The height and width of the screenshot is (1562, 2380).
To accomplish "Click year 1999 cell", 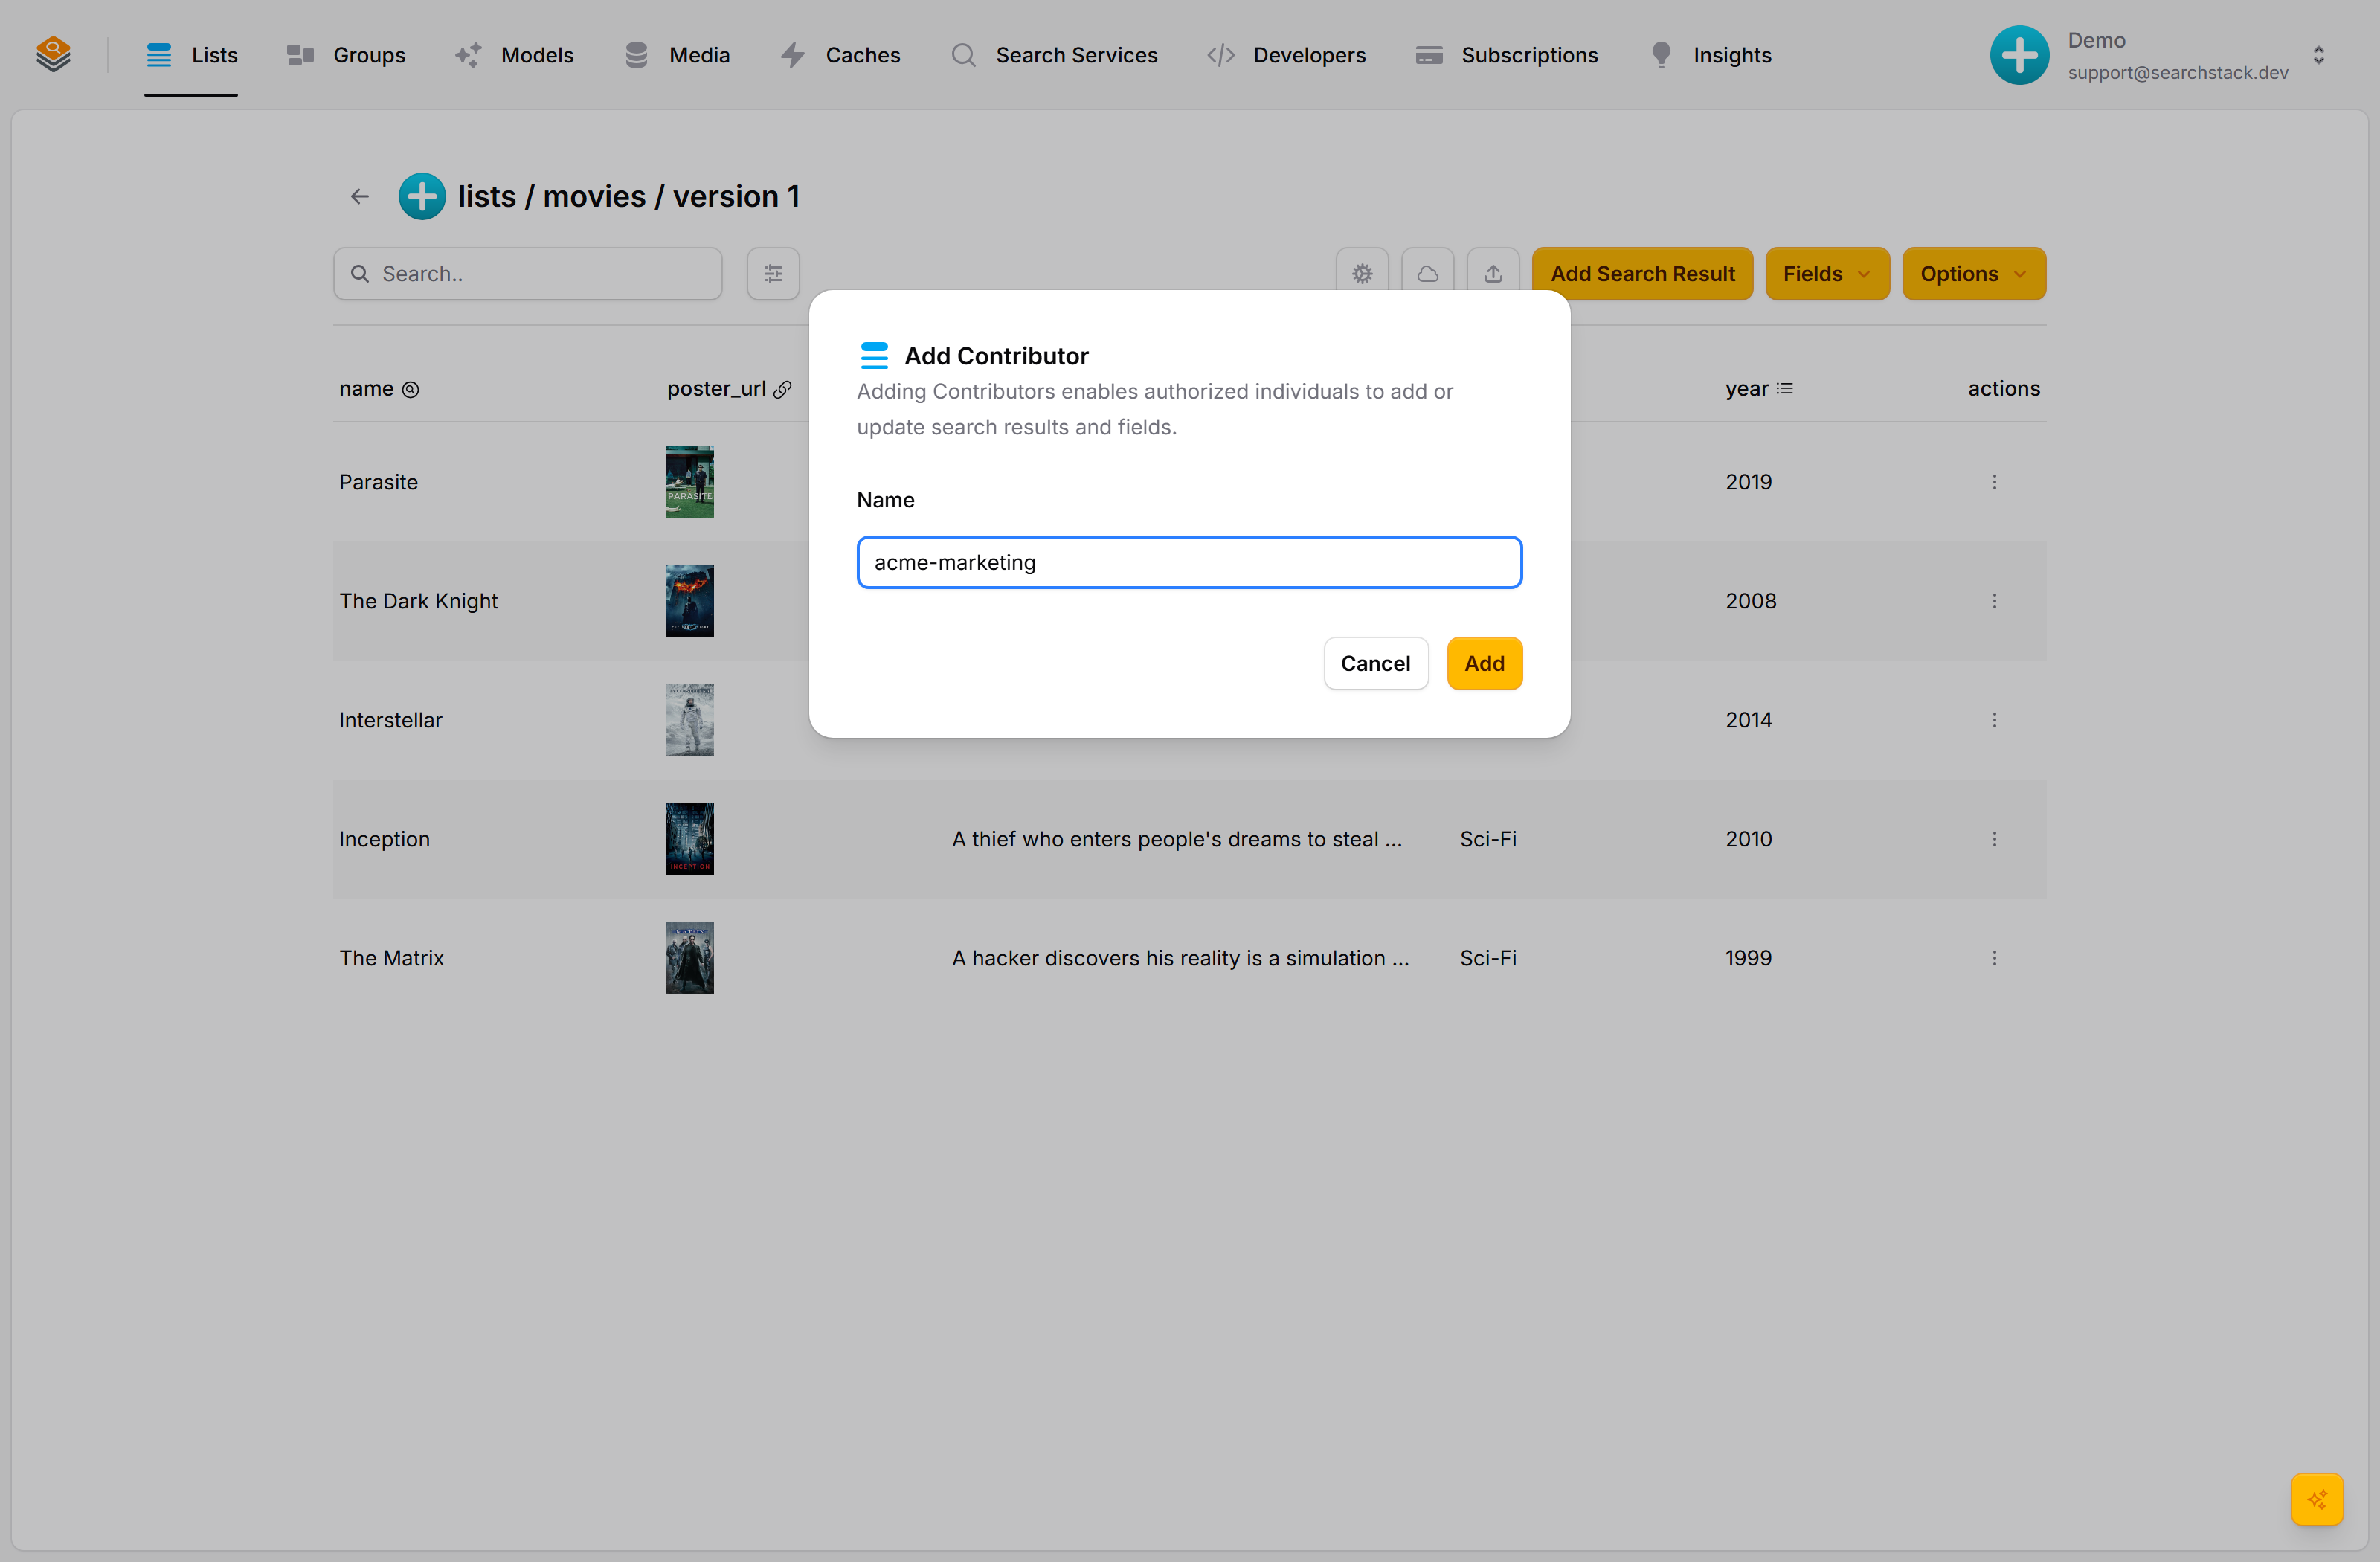I will coord(1748,958).
